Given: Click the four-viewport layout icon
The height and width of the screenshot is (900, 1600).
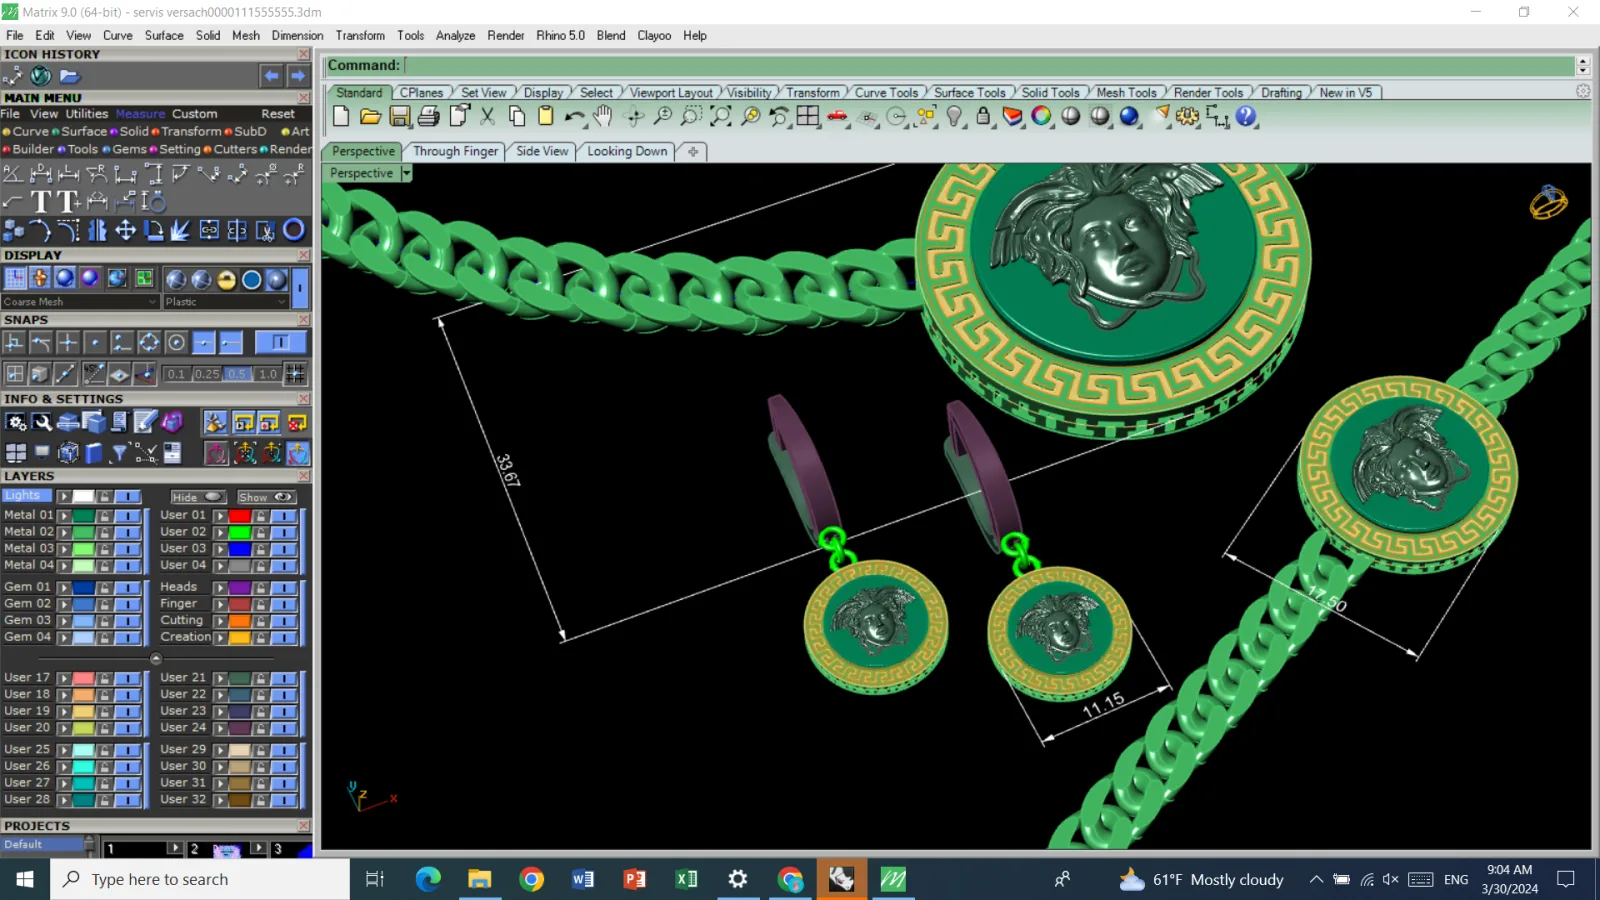Looking at the screenshot, I should pos(808,116).
